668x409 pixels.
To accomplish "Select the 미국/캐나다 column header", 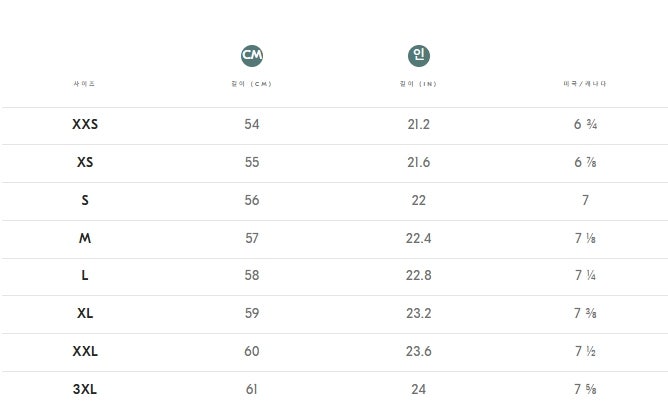I will pos(585,84).
